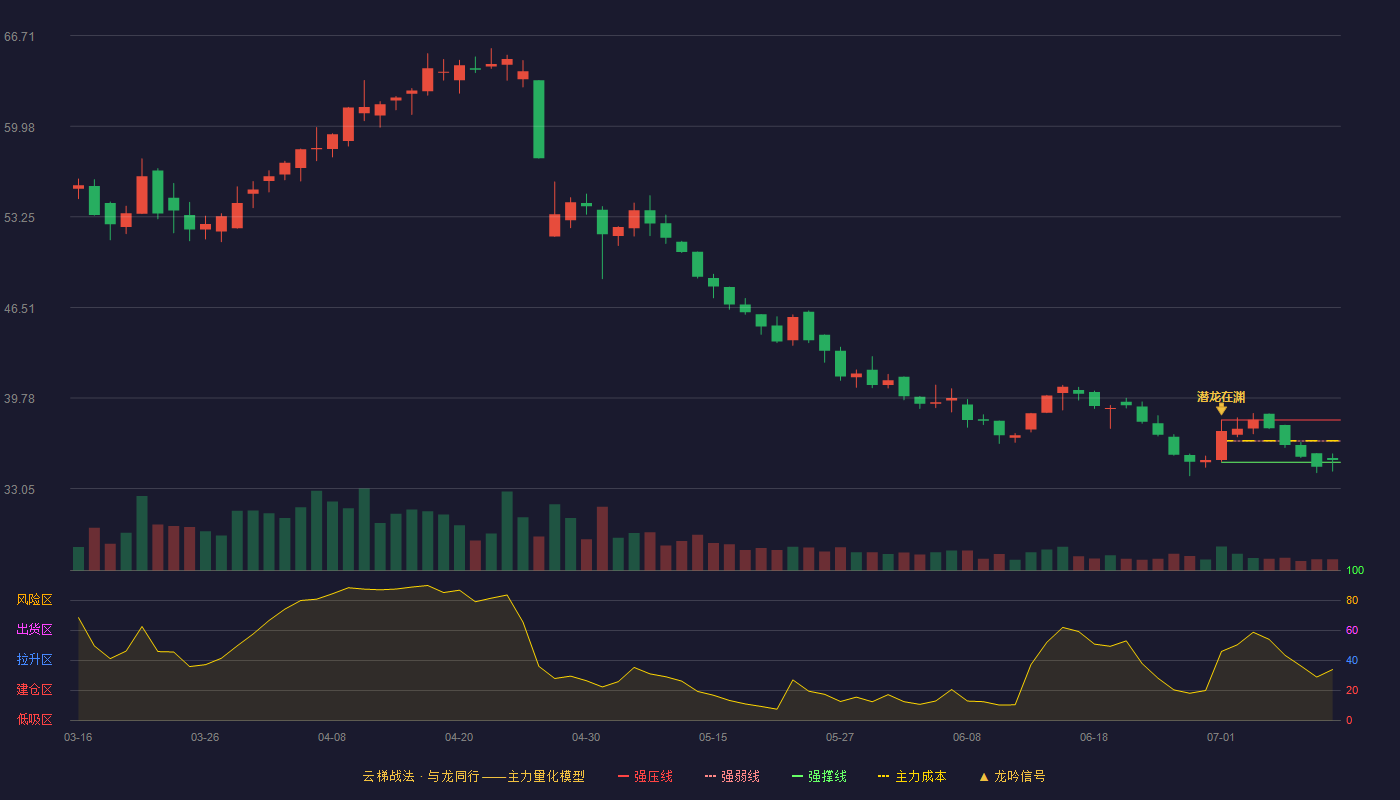Viewport: 1400px width, 800px height.
Task: Click the 风险区 zone label
Action: [x=34, y=600]
